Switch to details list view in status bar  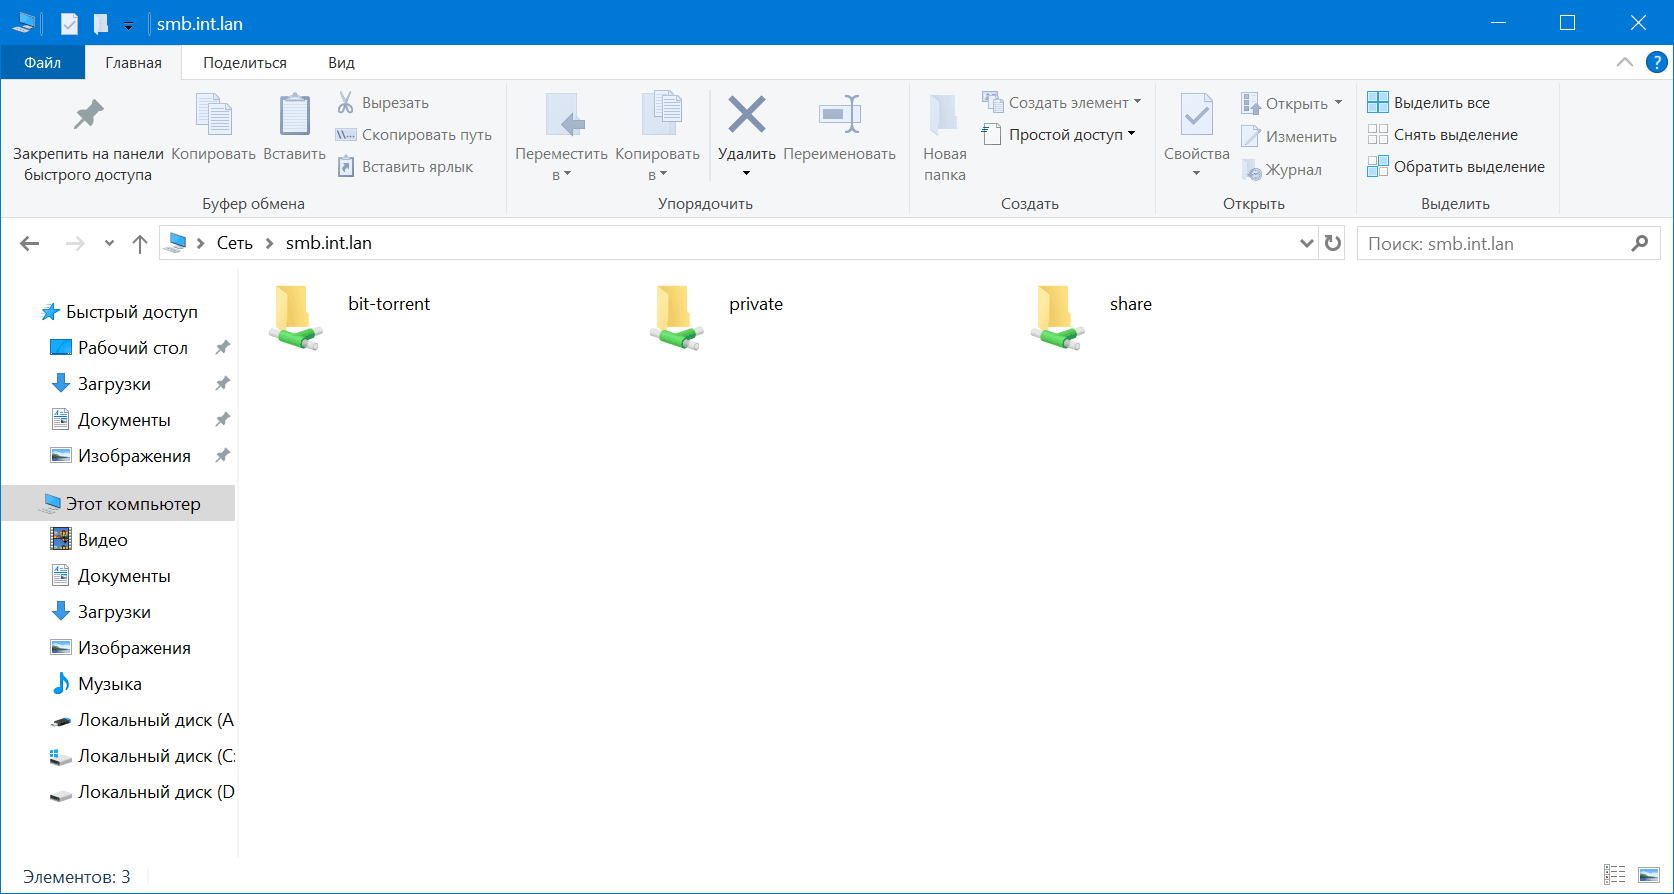click(x=1614, y=876)
